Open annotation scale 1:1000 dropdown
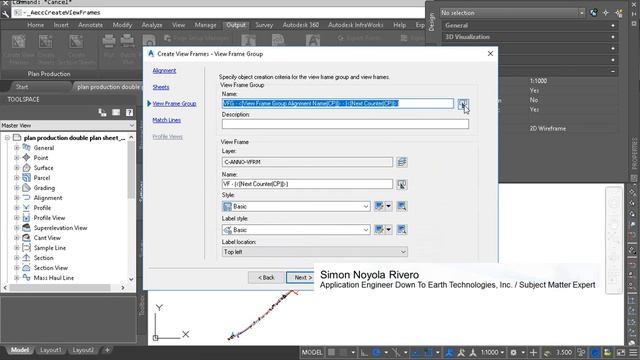This screenshot has height=360, width=640. coord(492,352)
